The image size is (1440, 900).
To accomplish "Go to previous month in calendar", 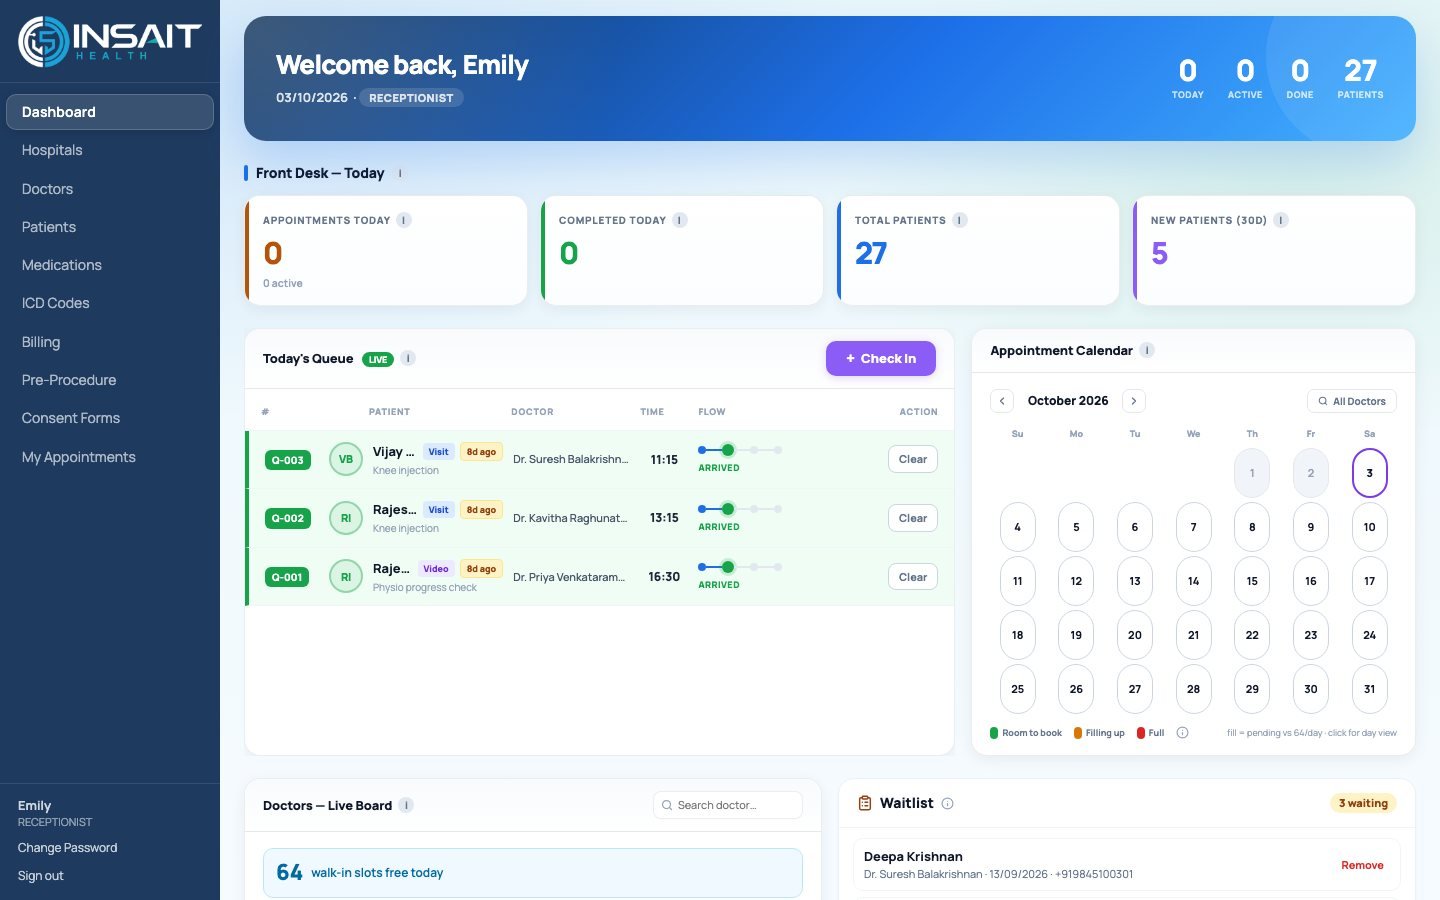I will [1002, 401].
